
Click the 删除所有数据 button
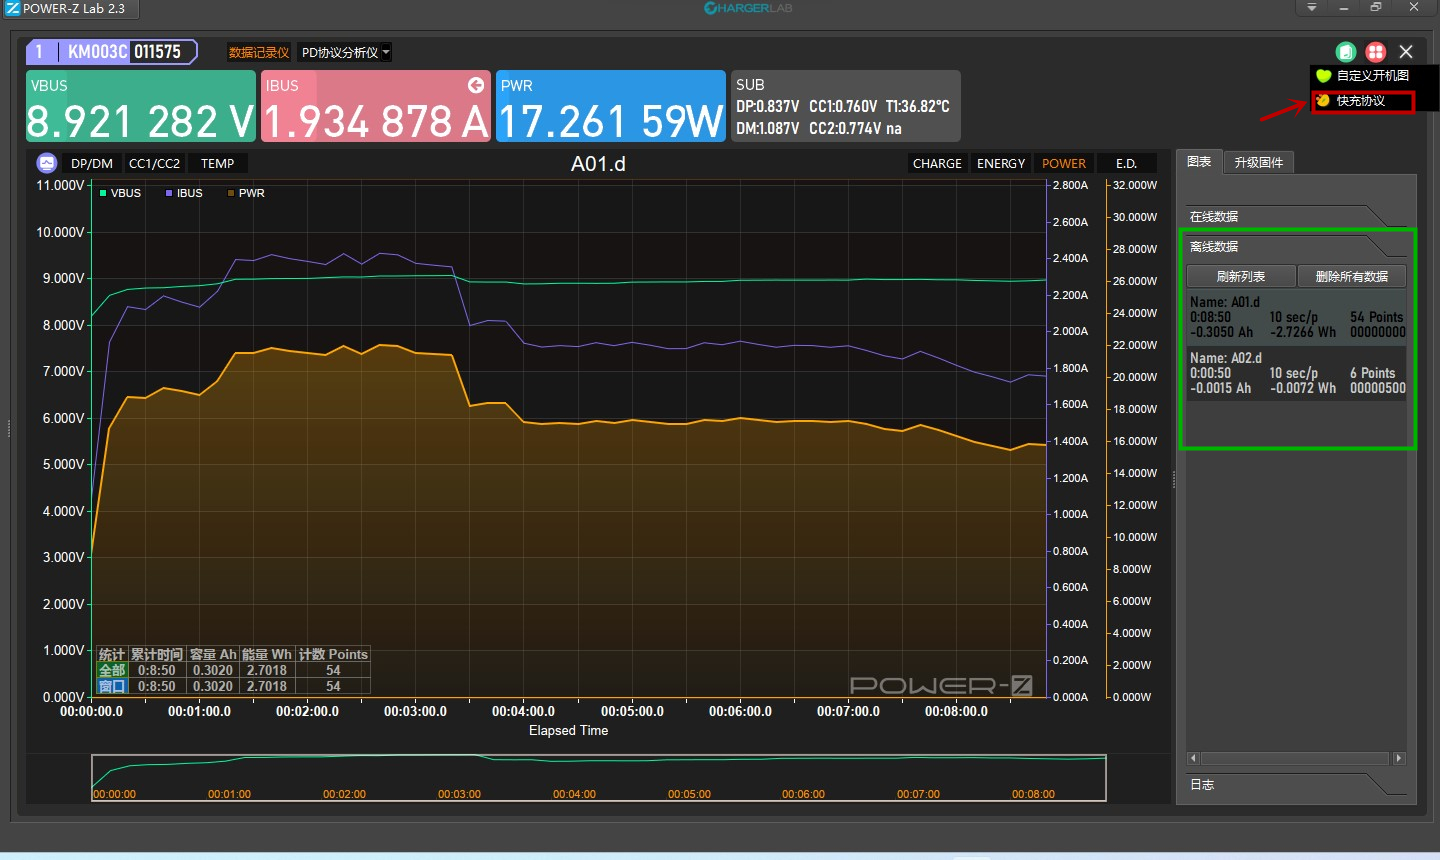[1351, 277]
